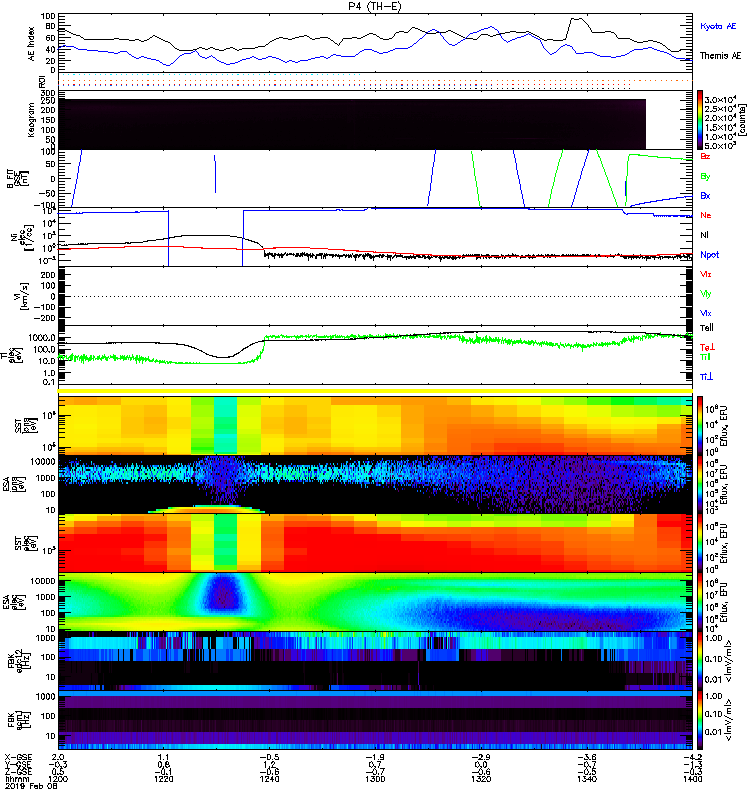This screenshot has width=750, height=800.
Task: Select the black "Ni" legend entry
Action: coord(705,235)
